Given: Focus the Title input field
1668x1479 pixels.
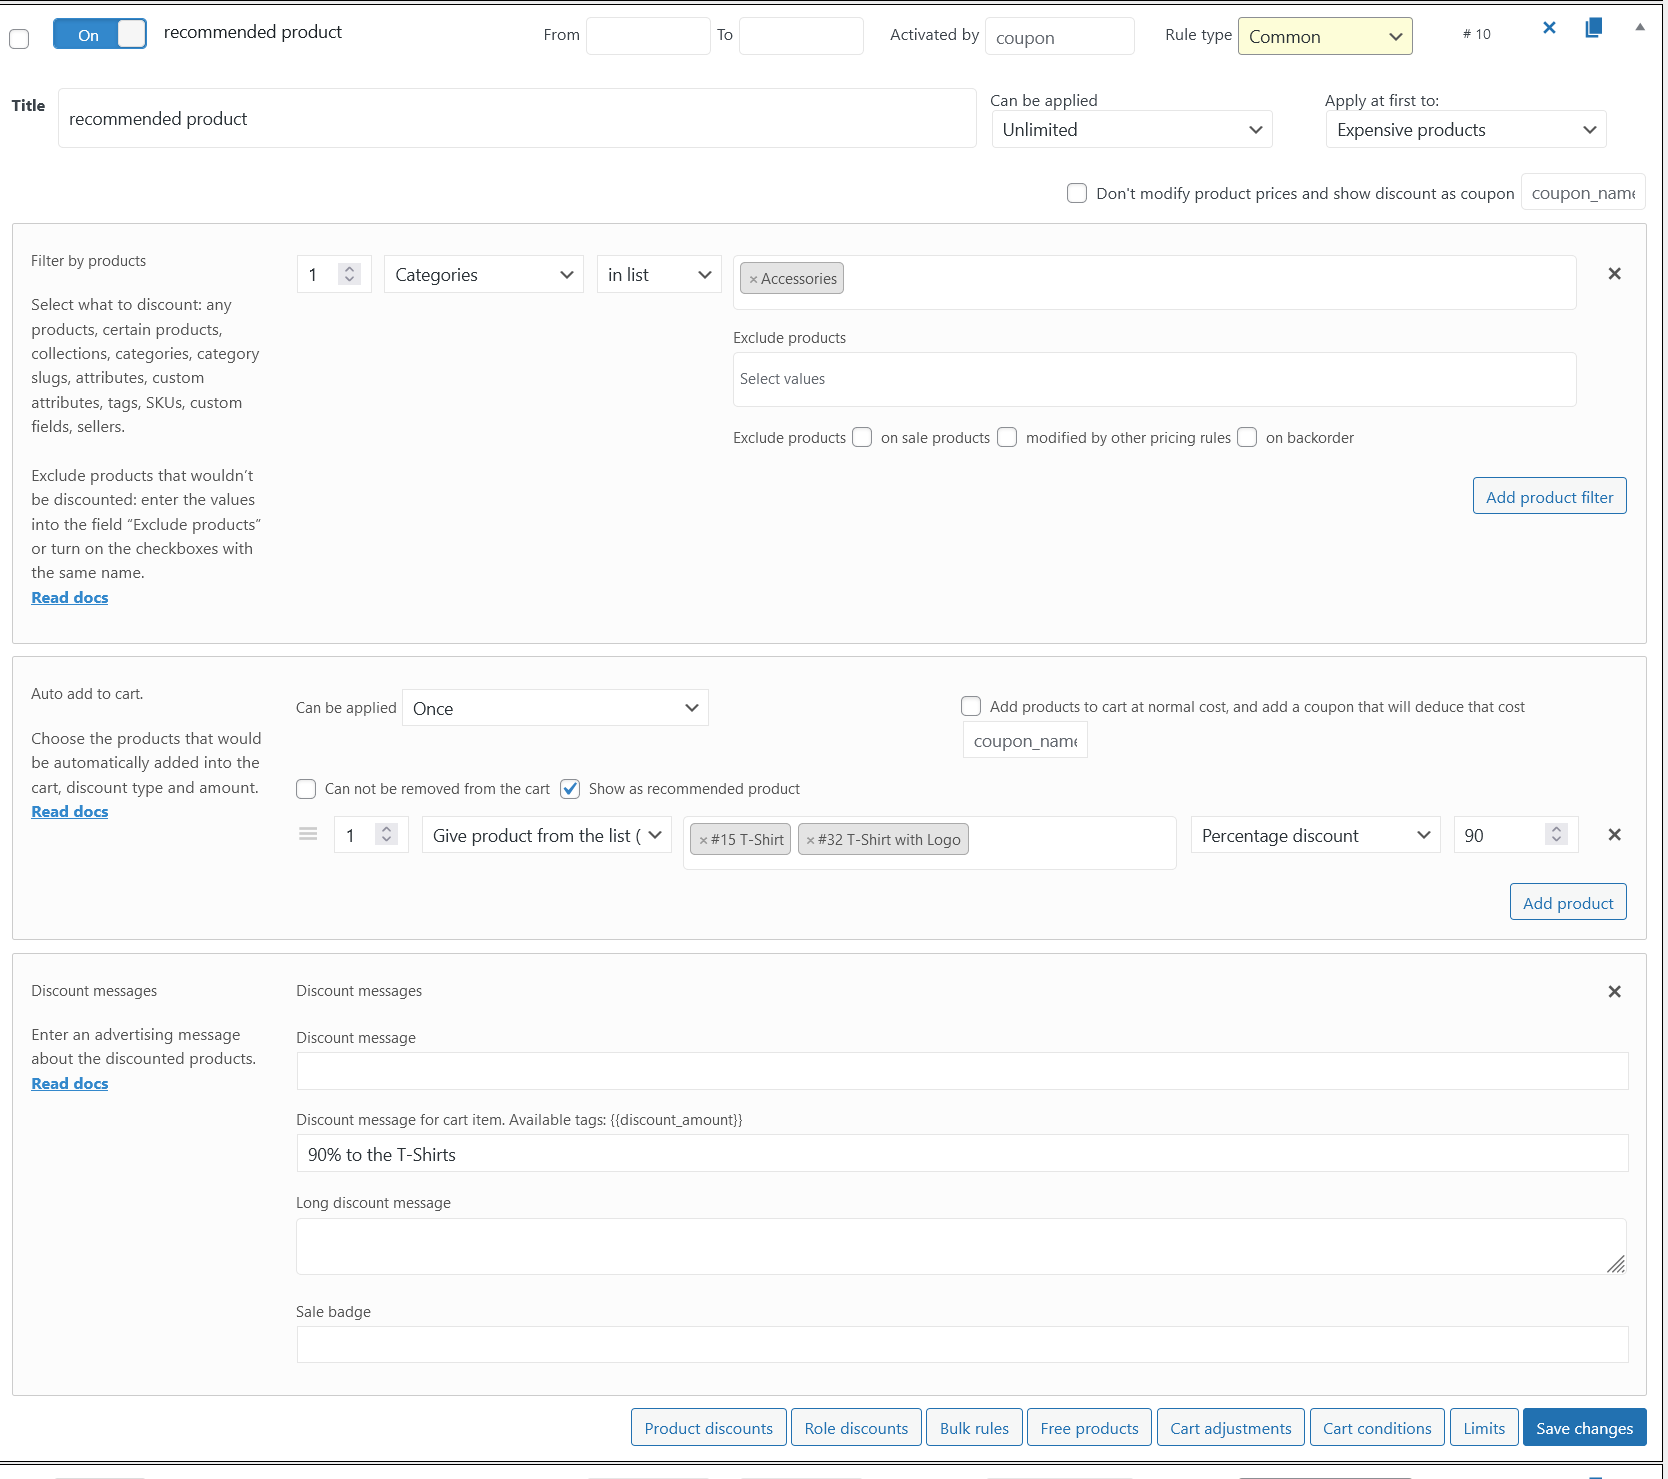Looking at the screenshot, I should [x=517, y=118].
